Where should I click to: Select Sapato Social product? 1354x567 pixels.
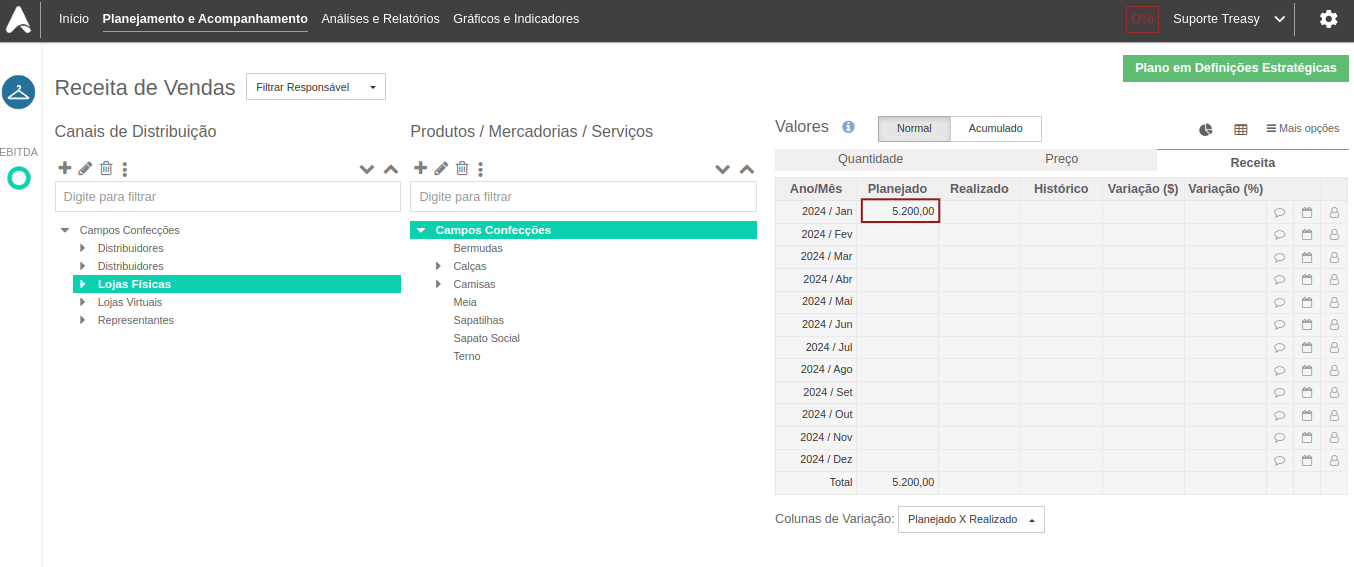coord(487,338)
